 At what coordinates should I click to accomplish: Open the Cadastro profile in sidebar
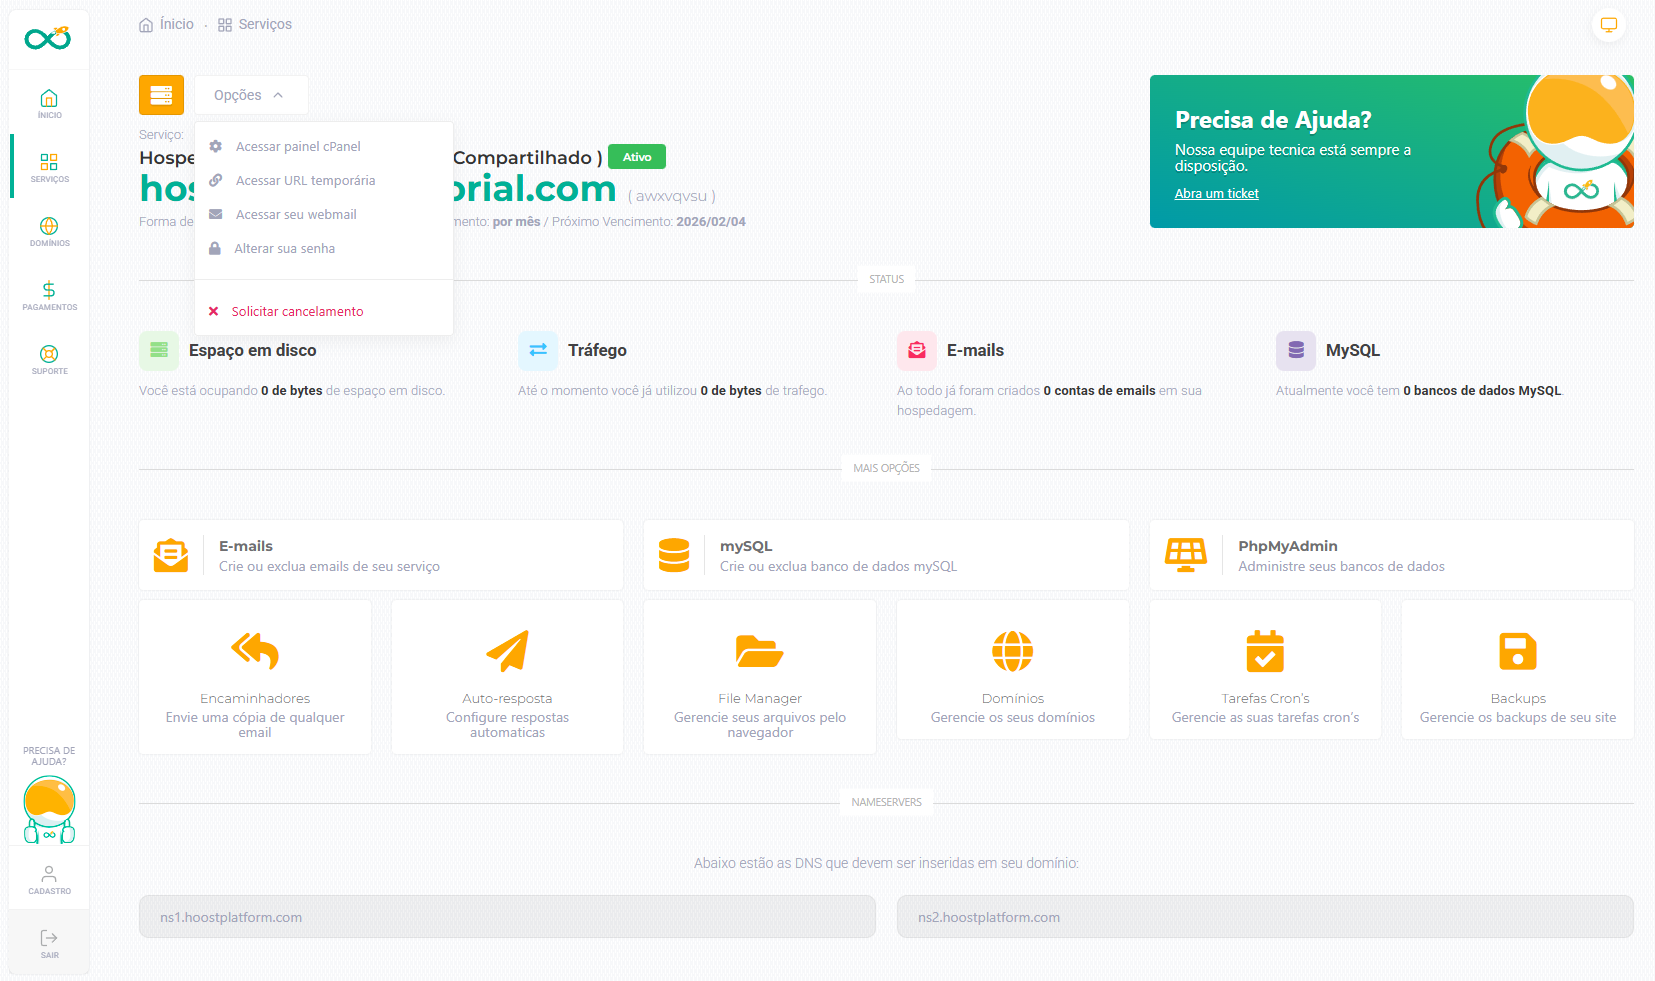click(49, 879)
